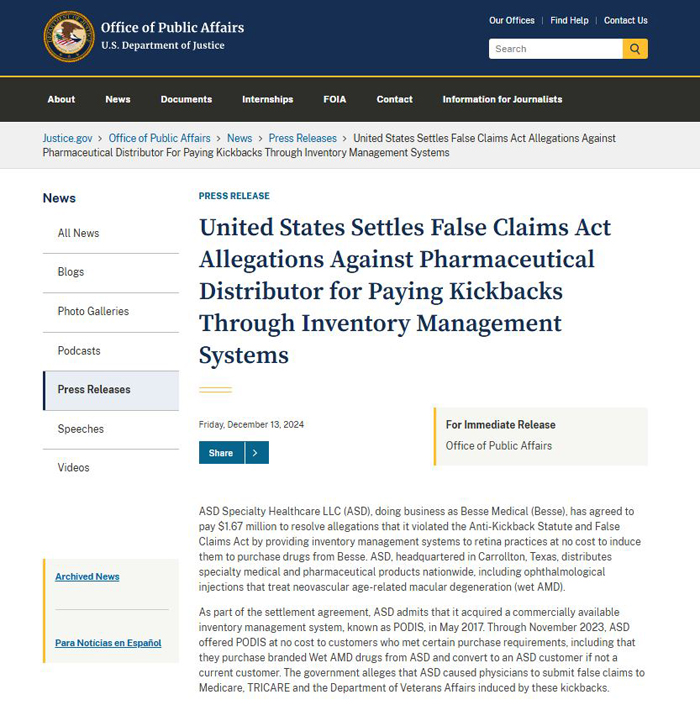Screen dimensions: 700x705
Task: Select the FOIA navigation item
Action: point(334,99)
